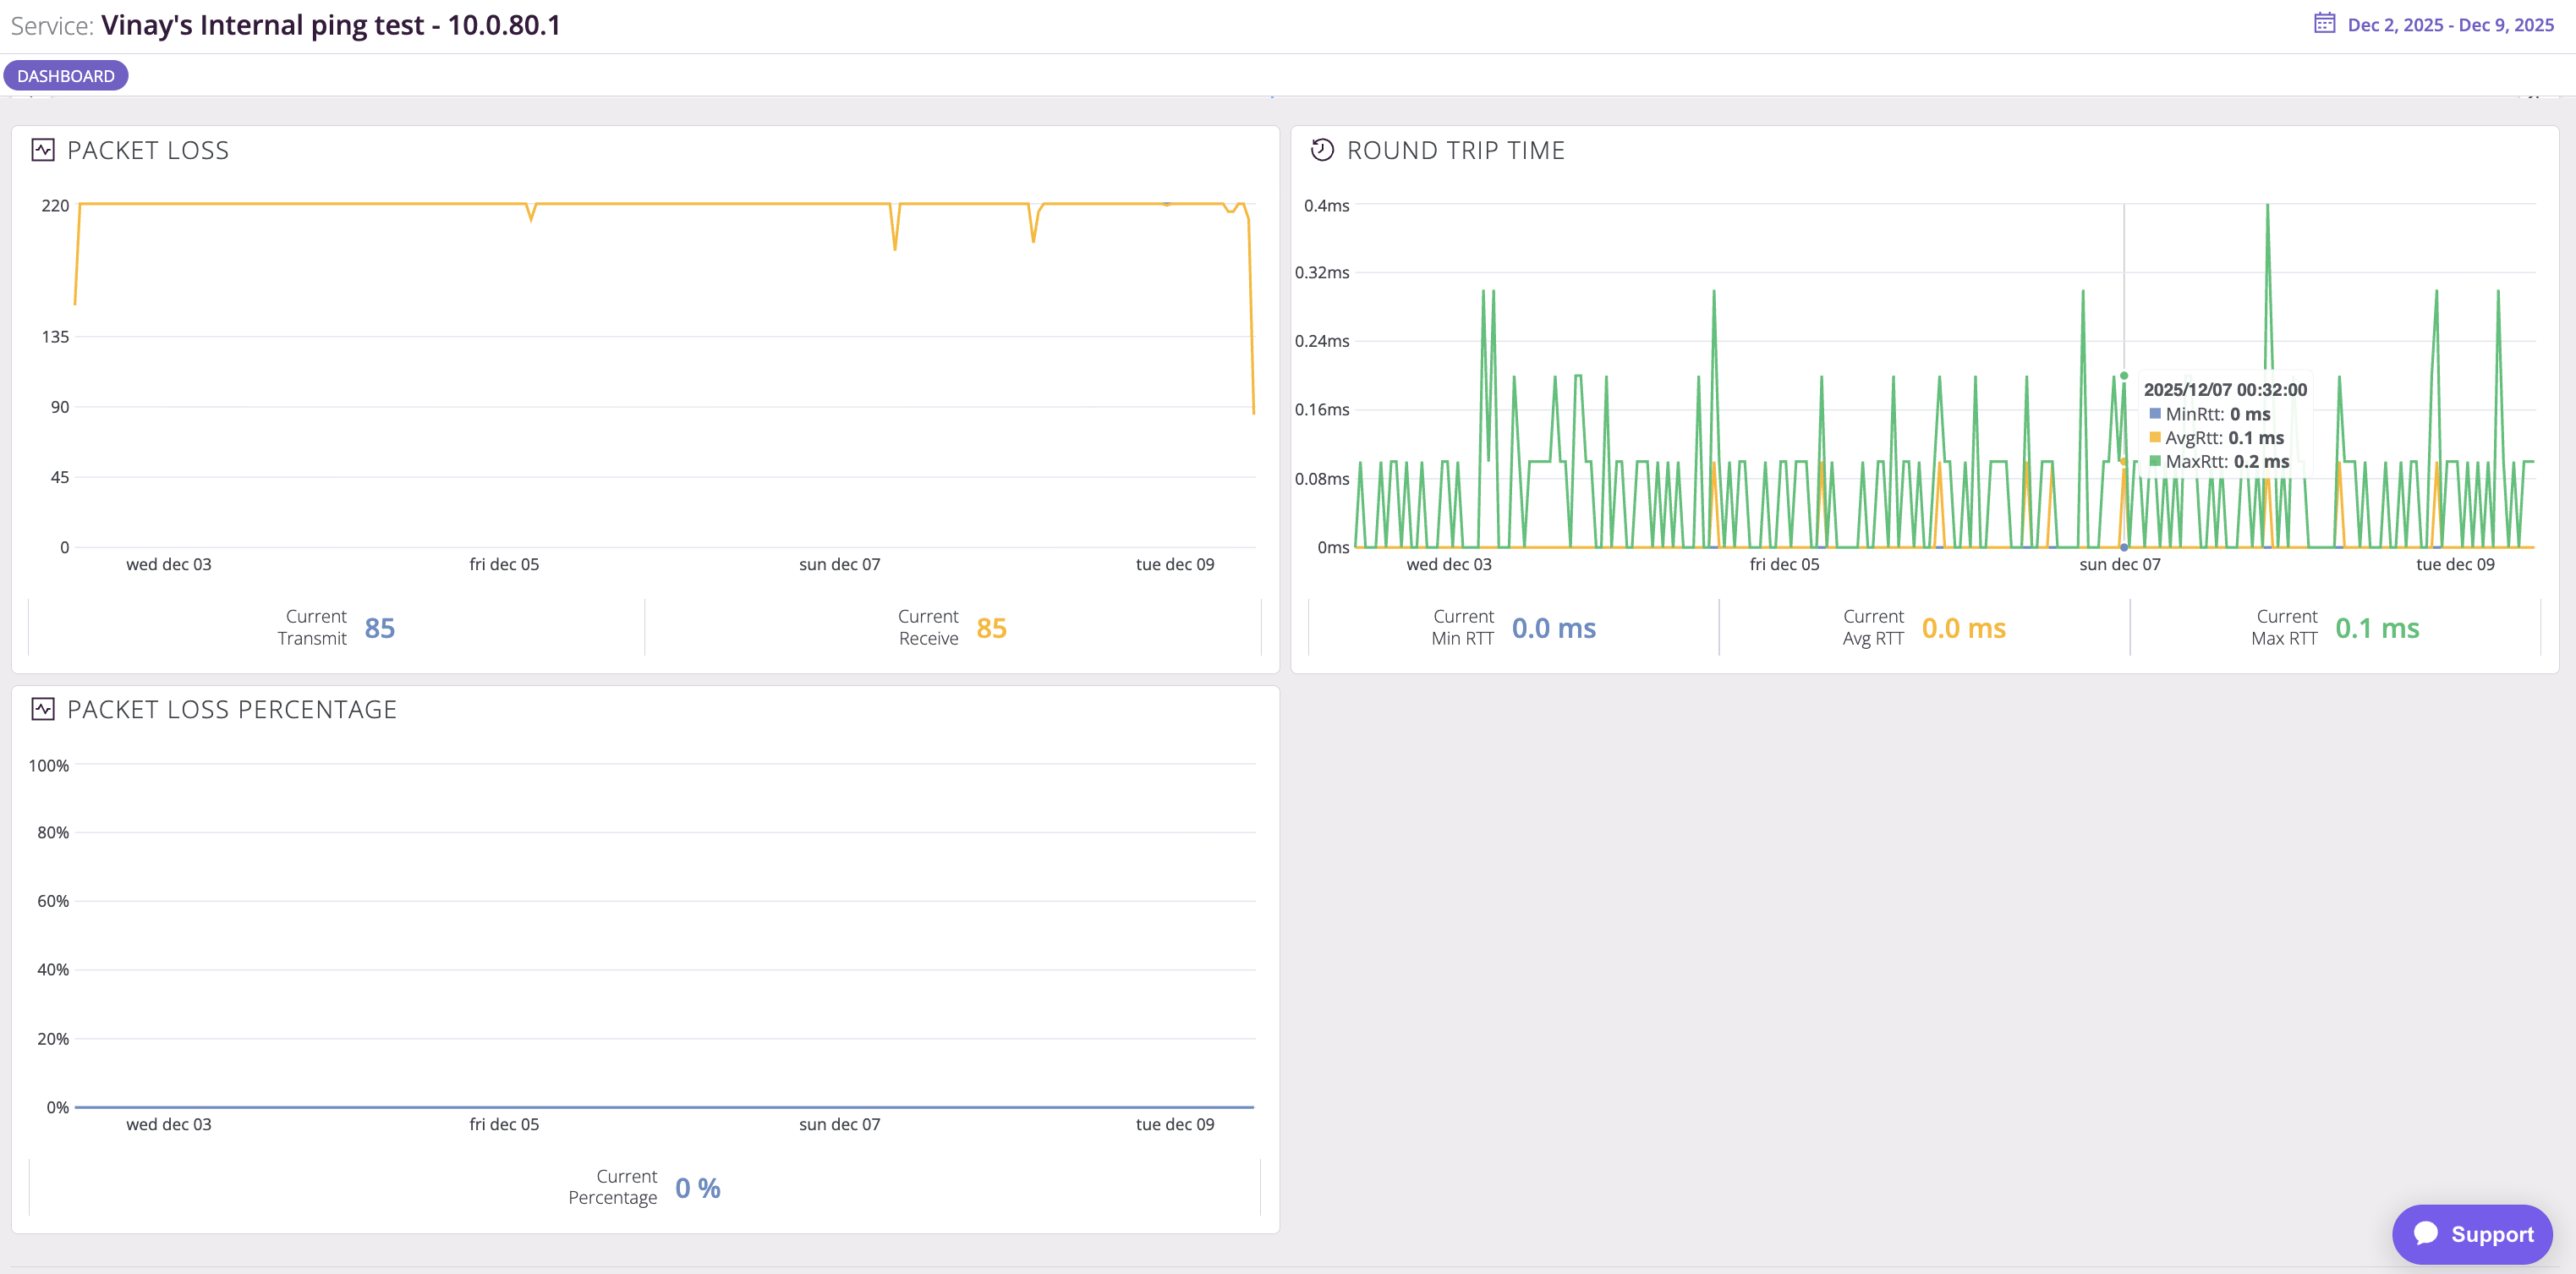The height and width of the screenshot is (1274, 2576).
Task: Click the Packet Loss chart icon
Action: coord(43,150)
